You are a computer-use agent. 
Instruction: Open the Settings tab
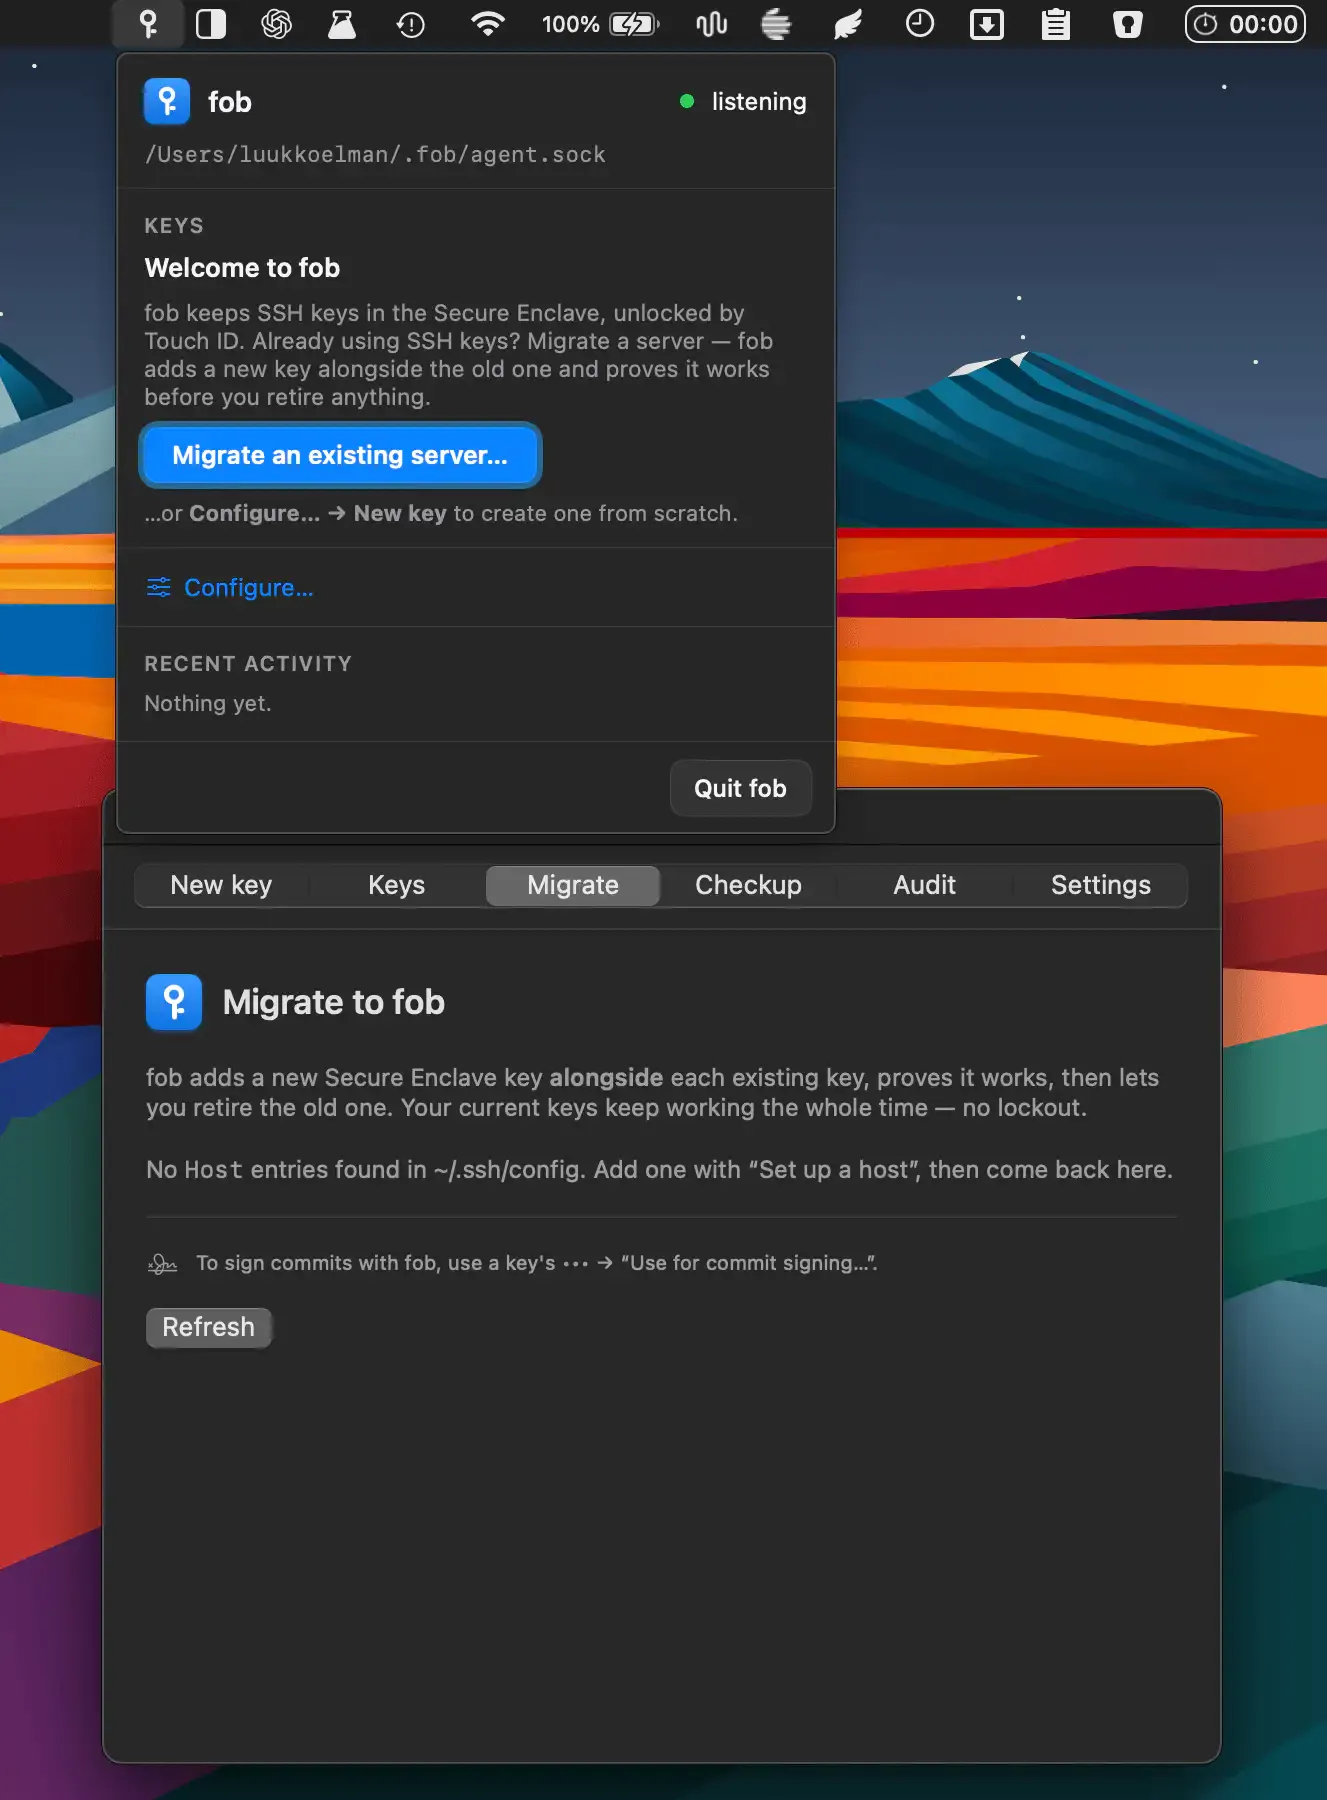(x=1100, y=885)
